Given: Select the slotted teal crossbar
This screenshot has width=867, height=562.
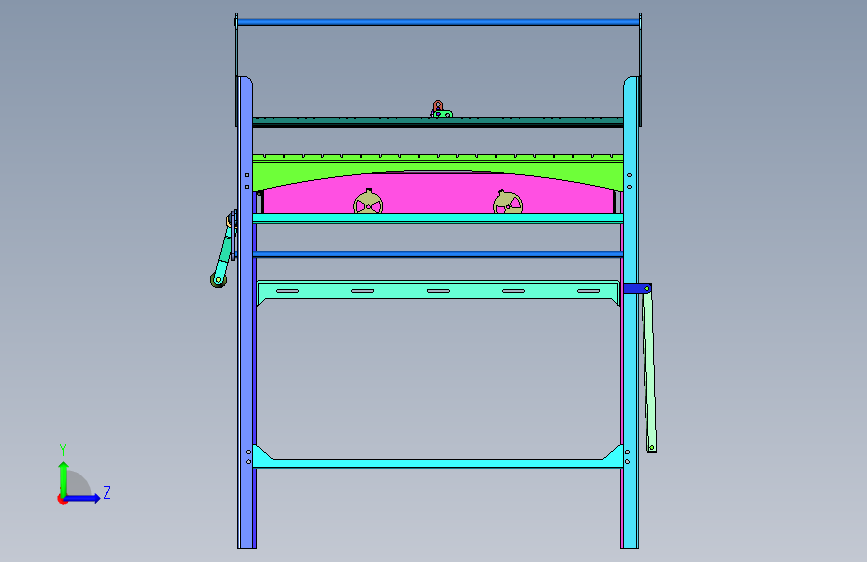Looking at the screenshot, I should [x=438, y=291].
